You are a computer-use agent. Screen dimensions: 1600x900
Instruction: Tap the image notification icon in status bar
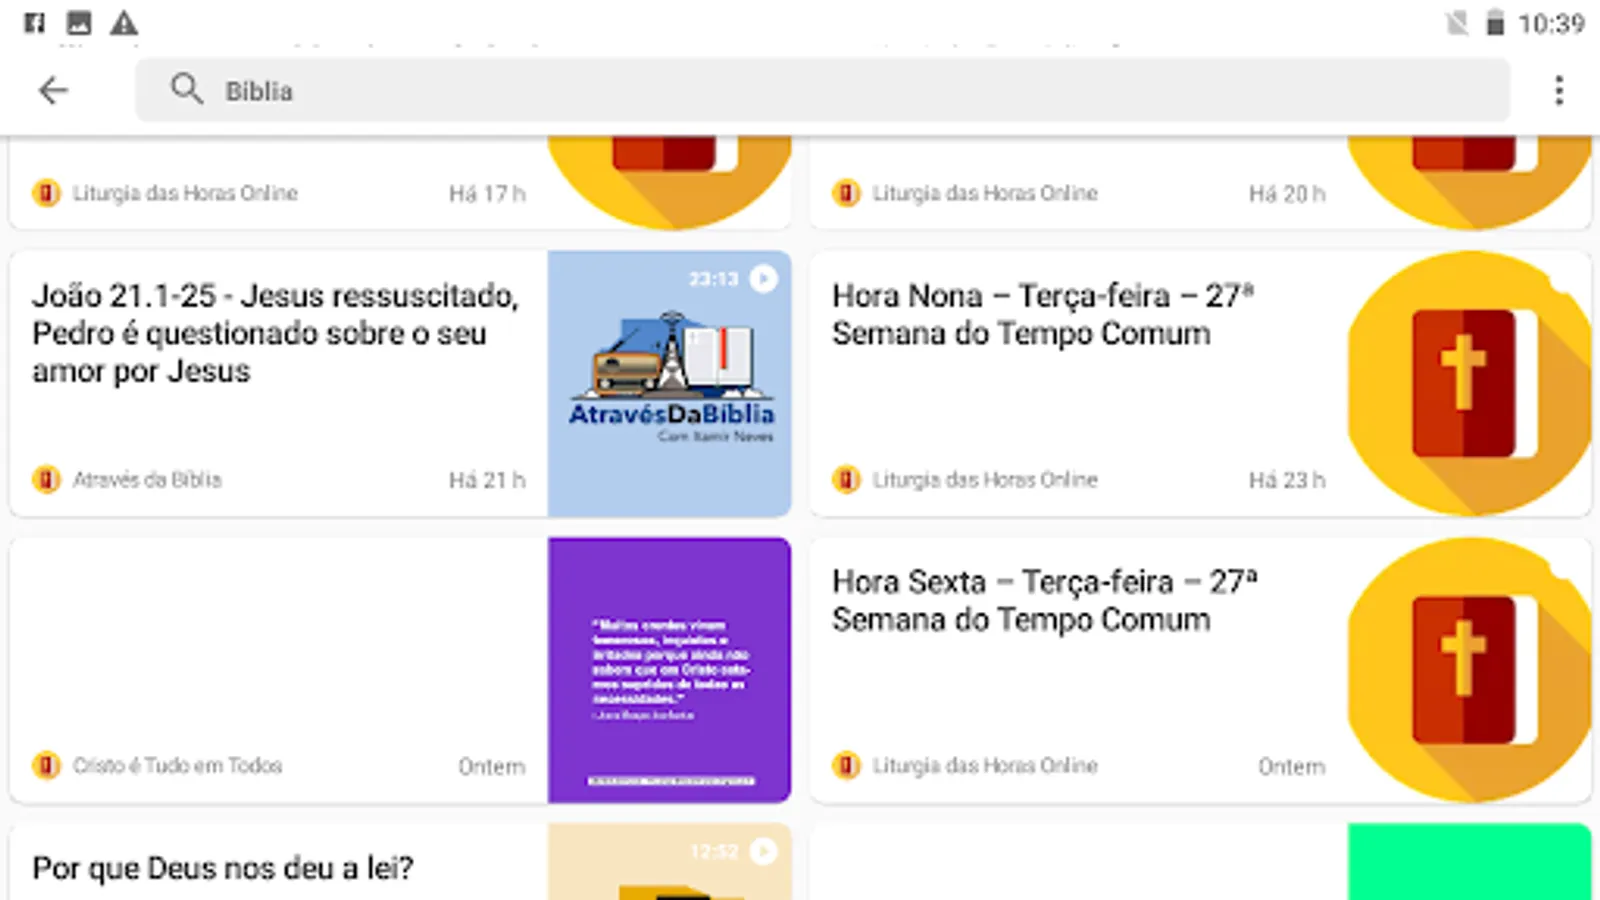79,23
